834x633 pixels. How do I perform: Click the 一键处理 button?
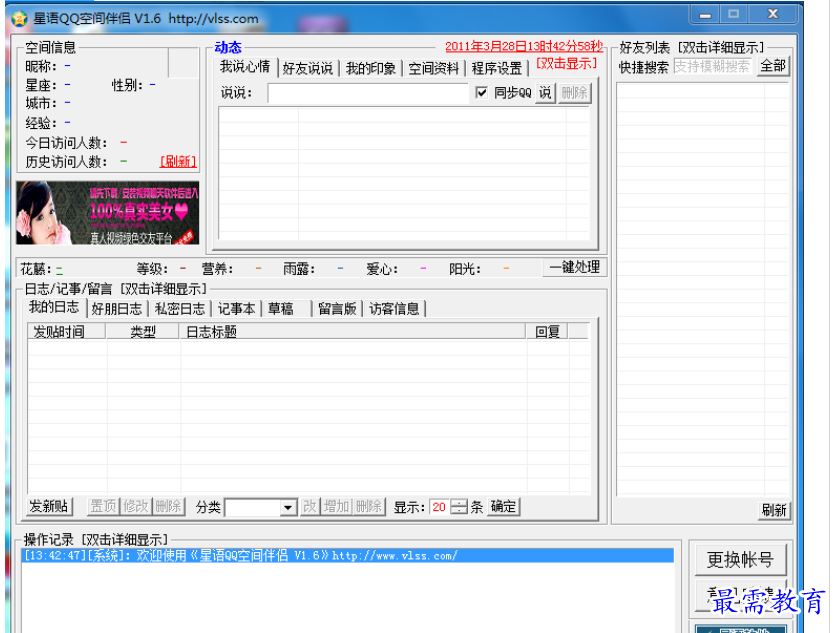point(574,267)
